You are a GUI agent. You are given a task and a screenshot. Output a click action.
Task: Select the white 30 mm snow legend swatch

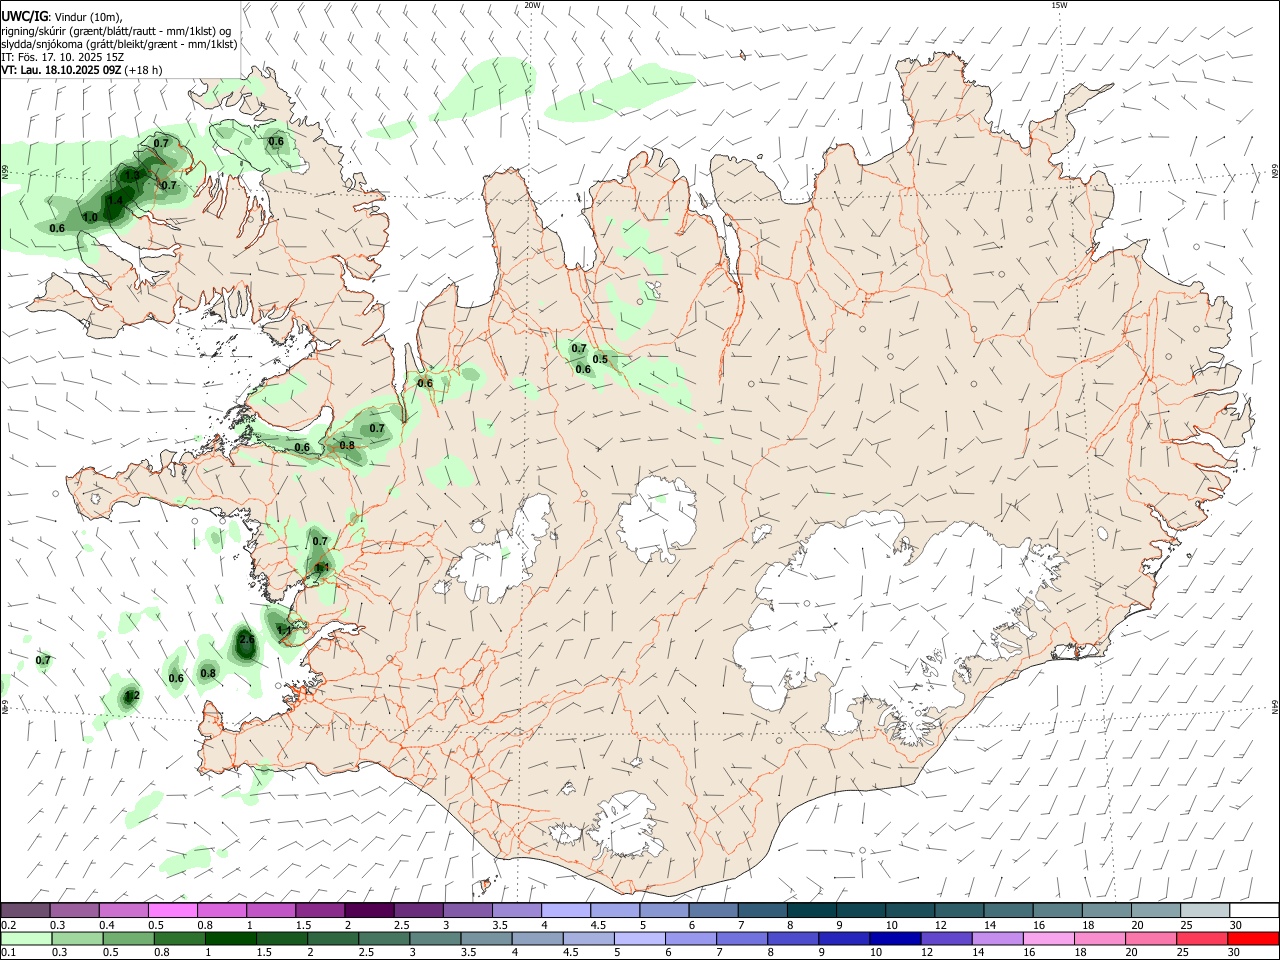click(x=1254, y=910)
